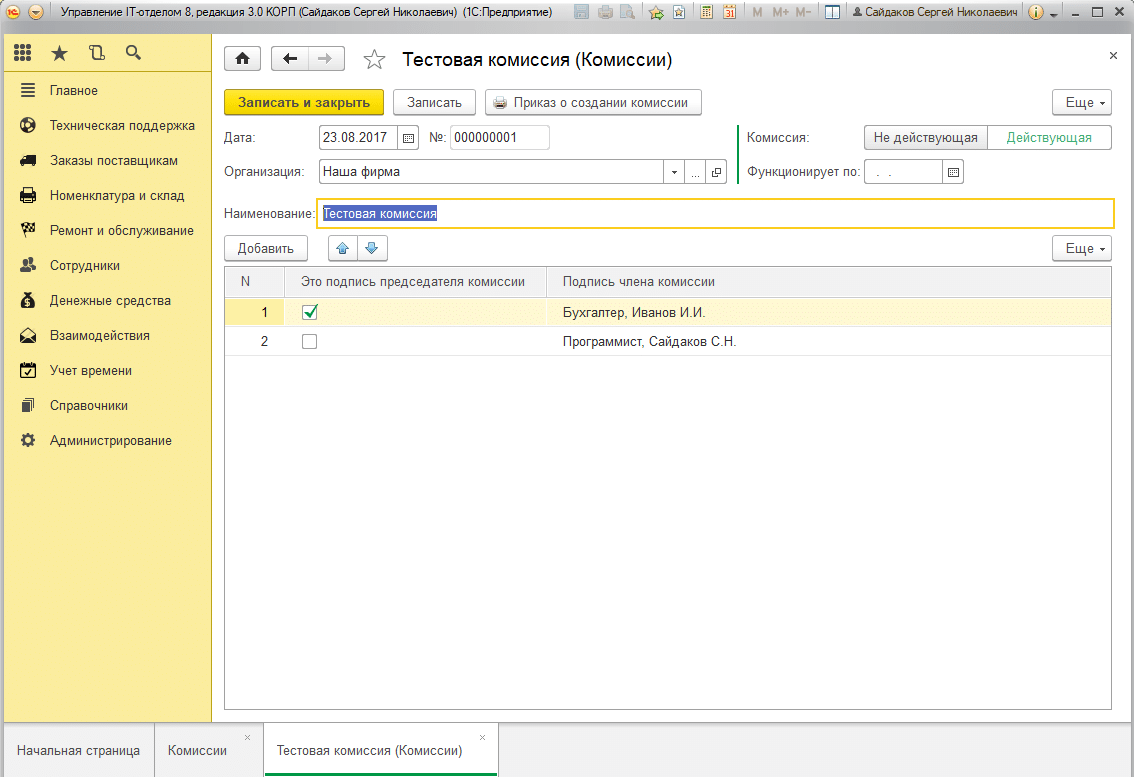Open the main menu orange dropdown button
This screenshot has height=777, width=1134.
coord(35,12)
